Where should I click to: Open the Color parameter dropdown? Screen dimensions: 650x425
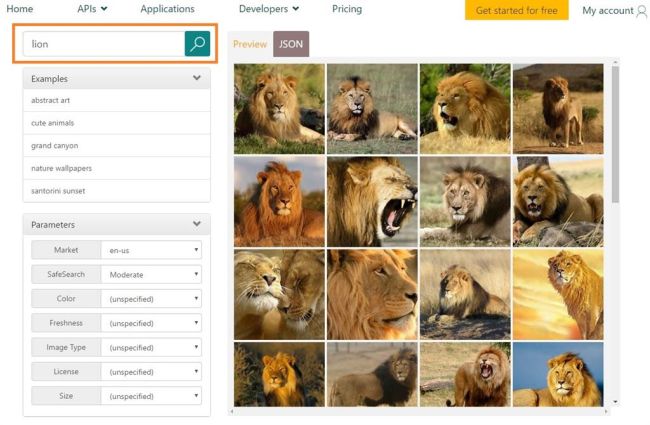tap(151, 299)
